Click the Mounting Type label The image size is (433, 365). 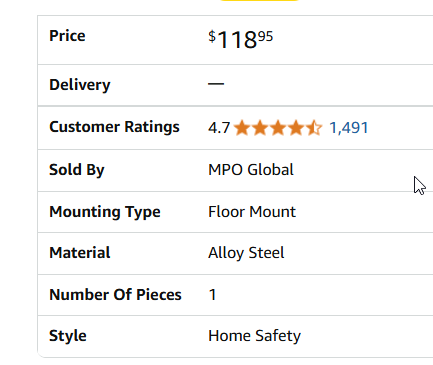[x=105, y=212]
